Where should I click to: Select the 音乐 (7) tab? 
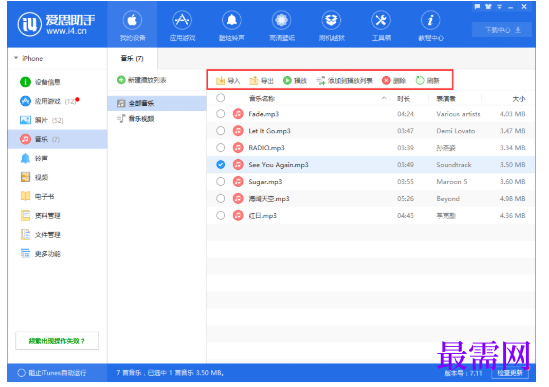coord(132,58)
